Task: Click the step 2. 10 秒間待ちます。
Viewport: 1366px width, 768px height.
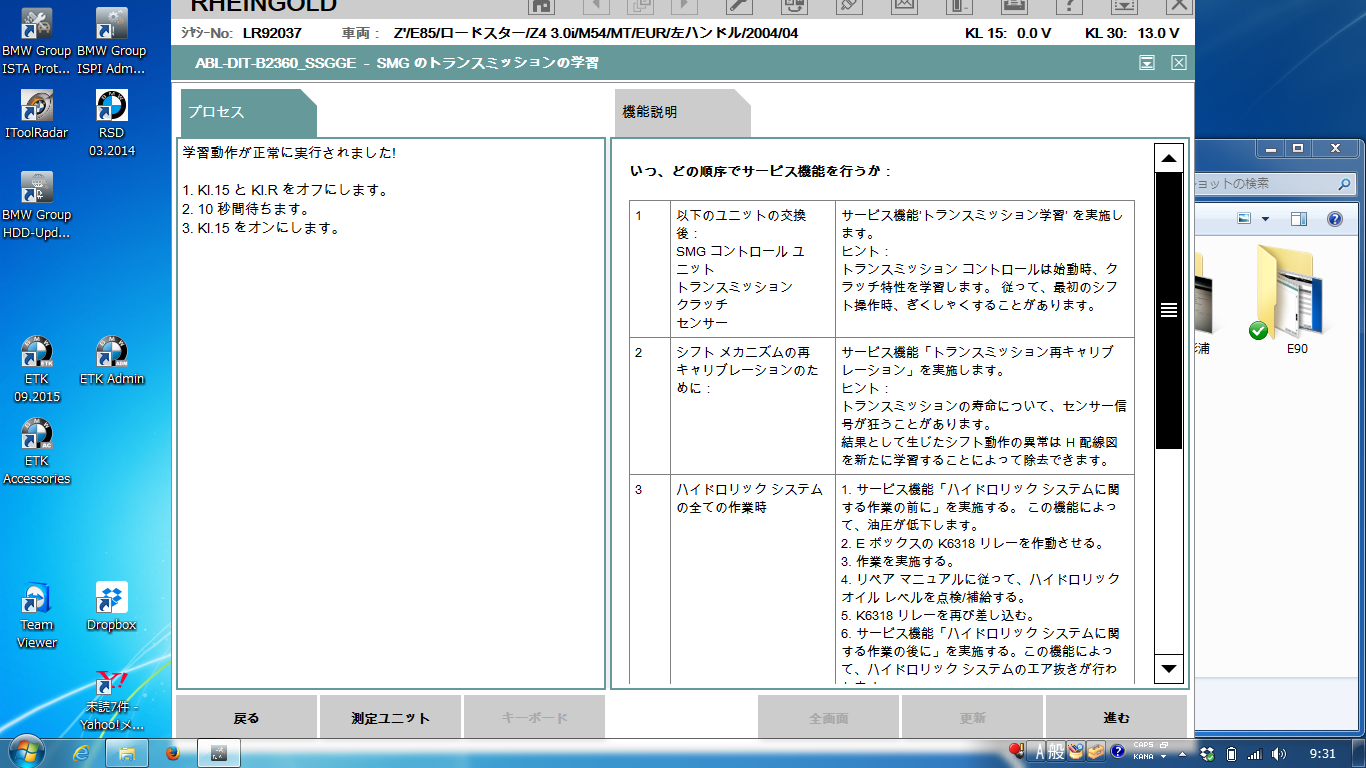Action: coord(246,209)
